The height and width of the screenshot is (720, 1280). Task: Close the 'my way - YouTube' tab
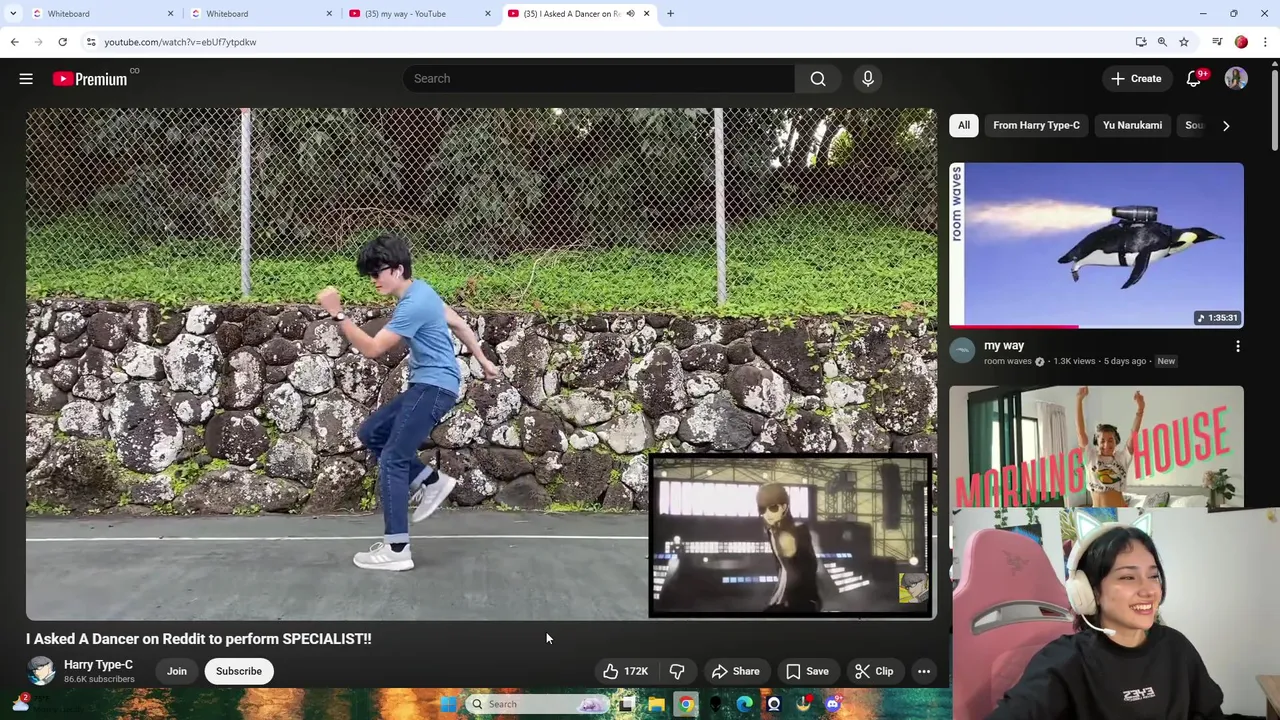[x=488, y=14]
